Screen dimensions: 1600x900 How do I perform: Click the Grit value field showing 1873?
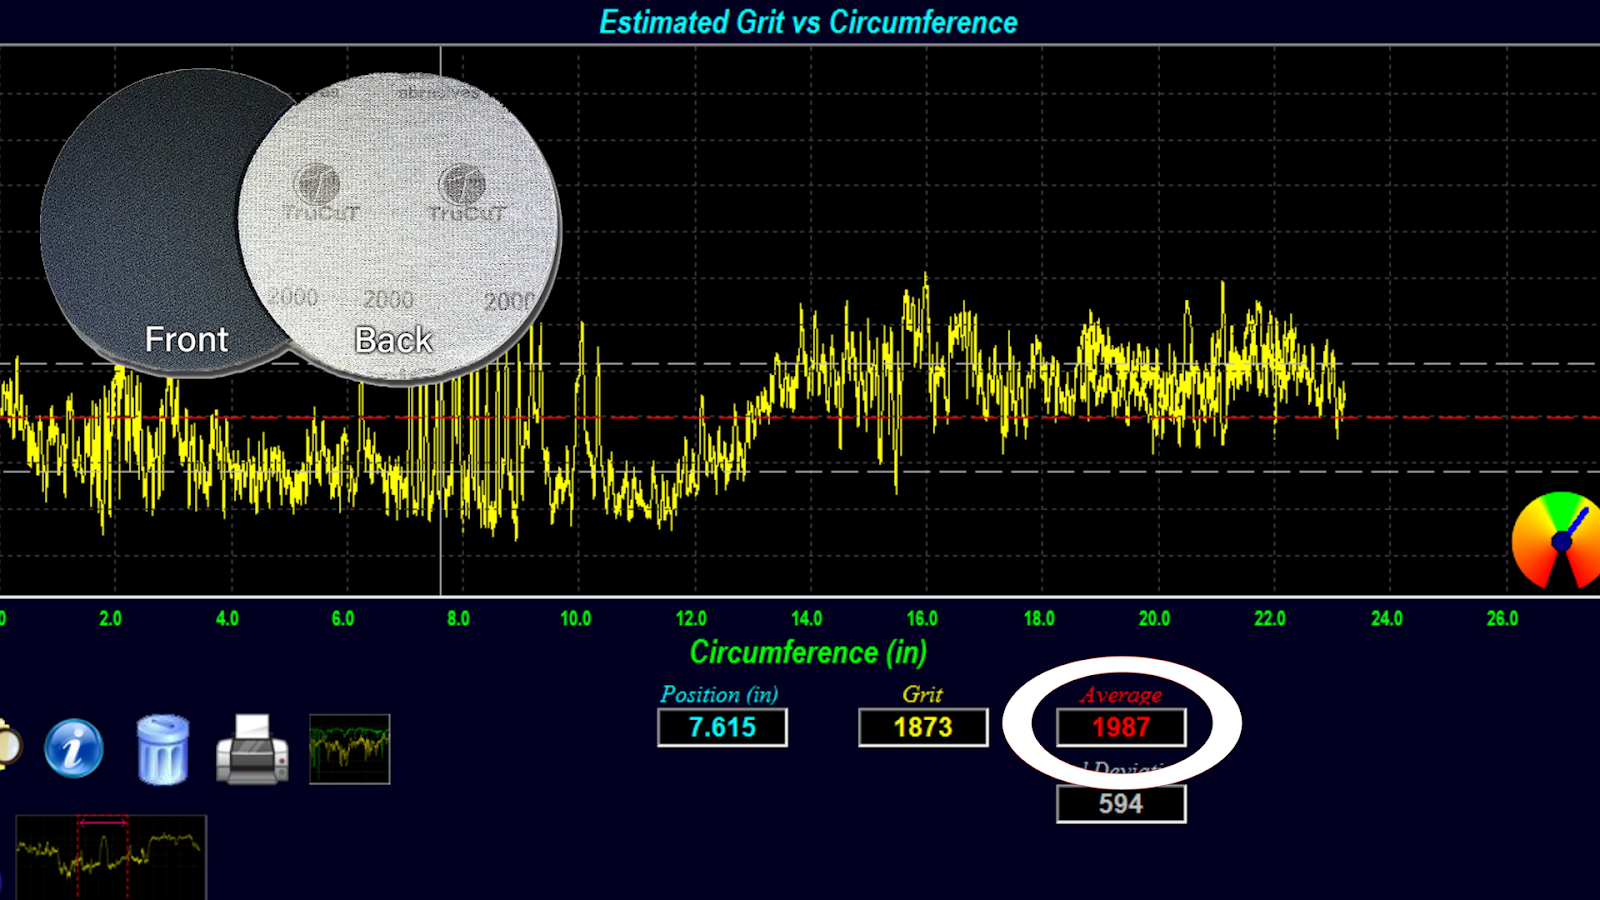point(922,727)
